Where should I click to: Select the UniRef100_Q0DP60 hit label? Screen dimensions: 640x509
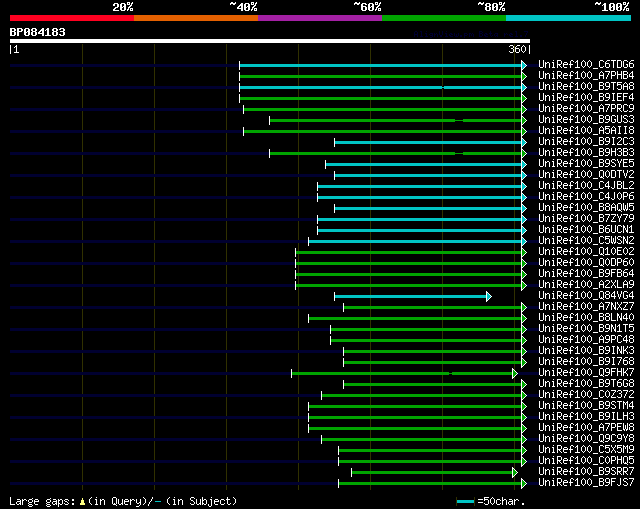click(586, 263)
